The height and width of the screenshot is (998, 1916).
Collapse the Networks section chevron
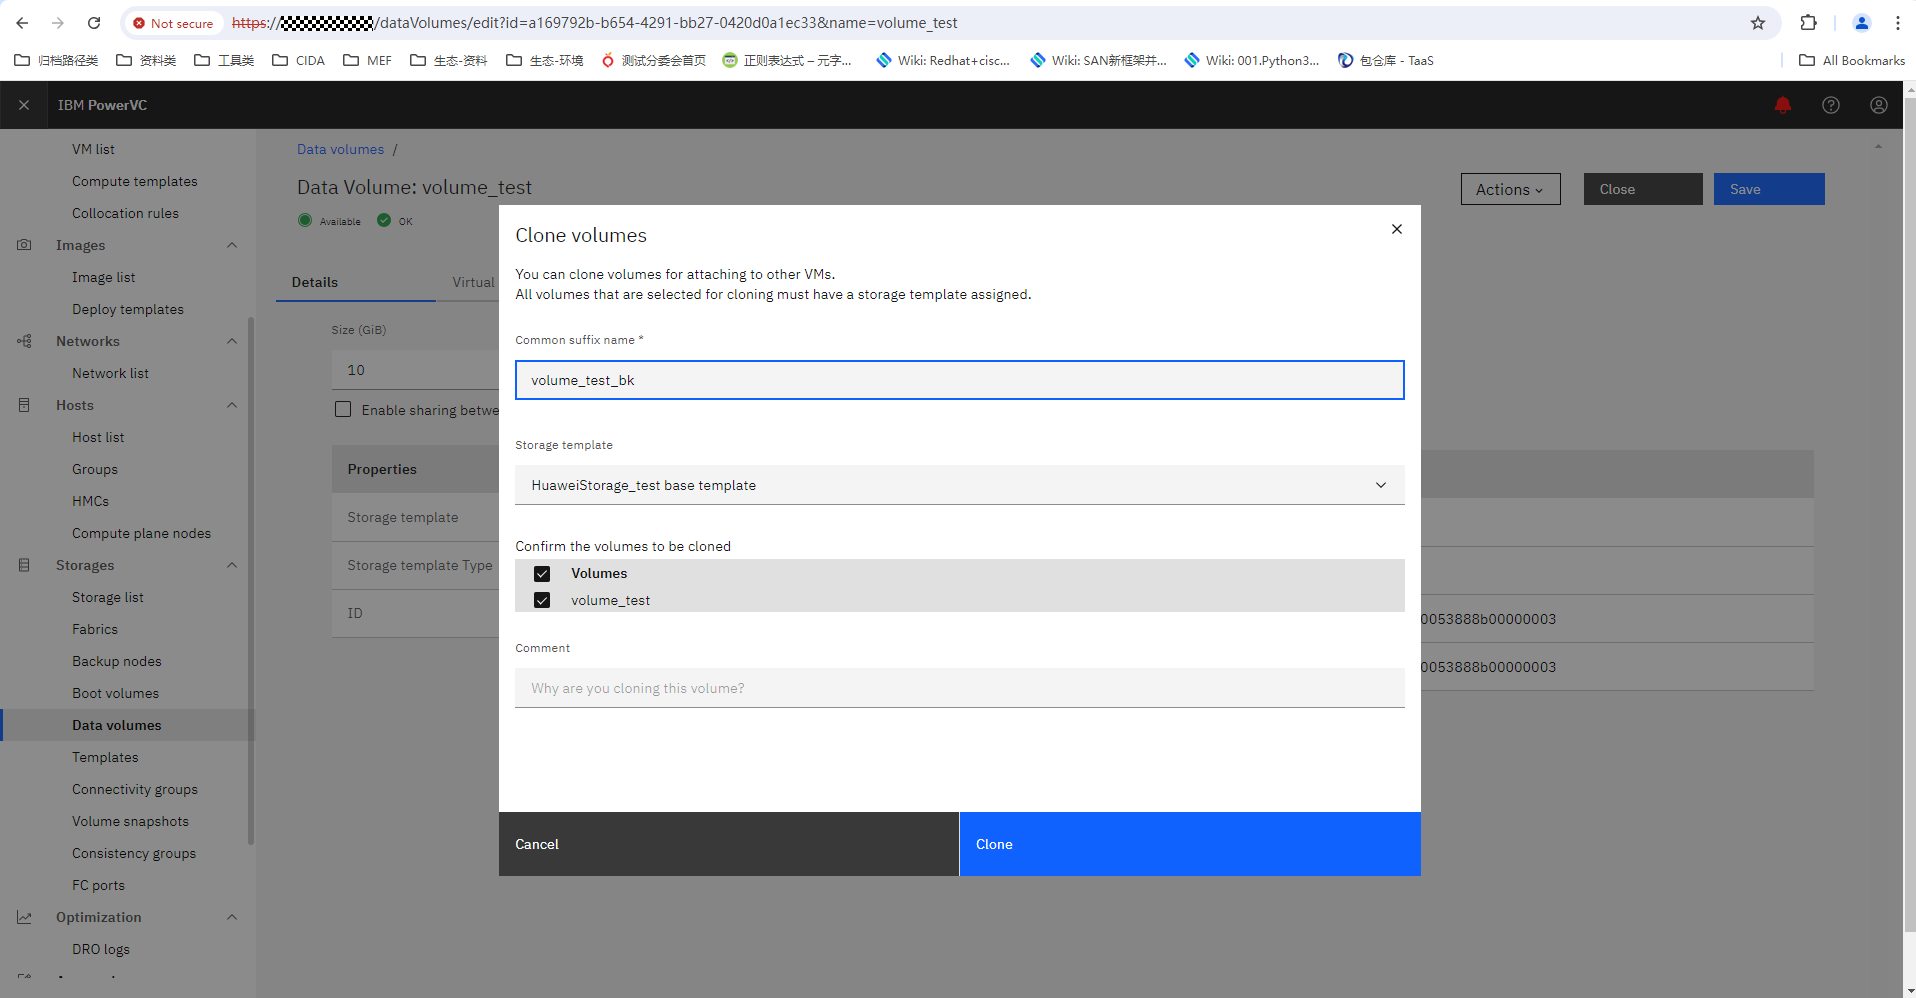(x=232, y=341)
